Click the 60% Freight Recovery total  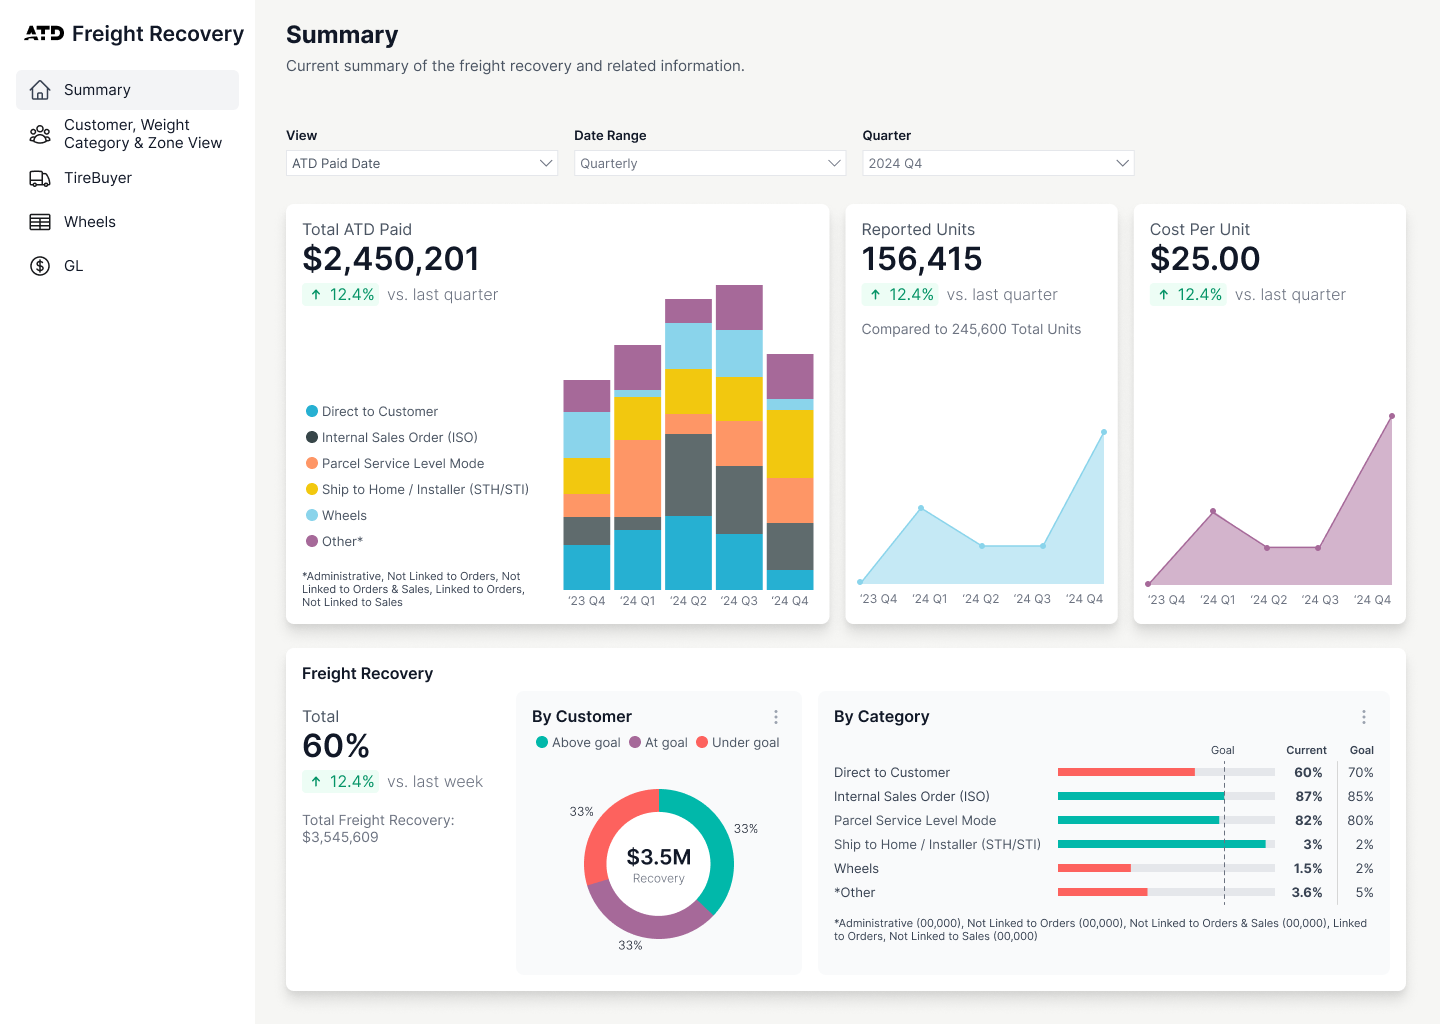click(336, 746)
